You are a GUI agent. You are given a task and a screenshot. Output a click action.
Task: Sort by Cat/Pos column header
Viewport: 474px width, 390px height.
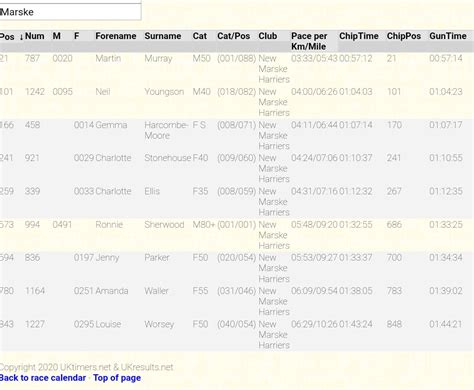234,36
